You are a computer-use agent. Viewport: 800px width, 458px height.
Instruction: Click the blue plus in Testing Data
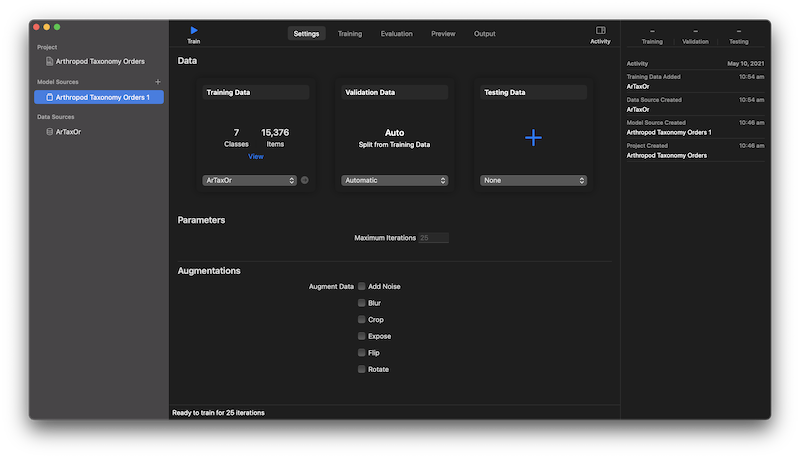[533, 138]
